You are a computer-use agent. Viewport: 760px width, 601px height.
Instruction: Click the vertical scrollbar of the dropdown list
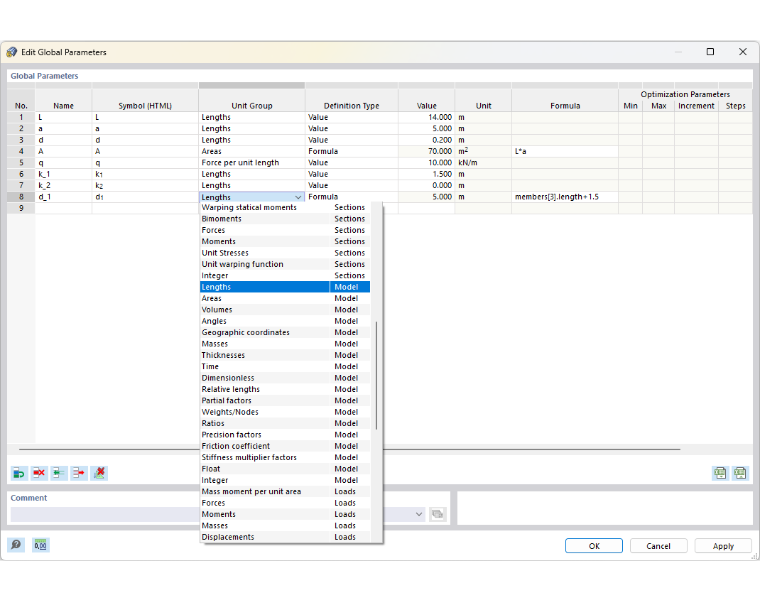click(x=376, y=375)
